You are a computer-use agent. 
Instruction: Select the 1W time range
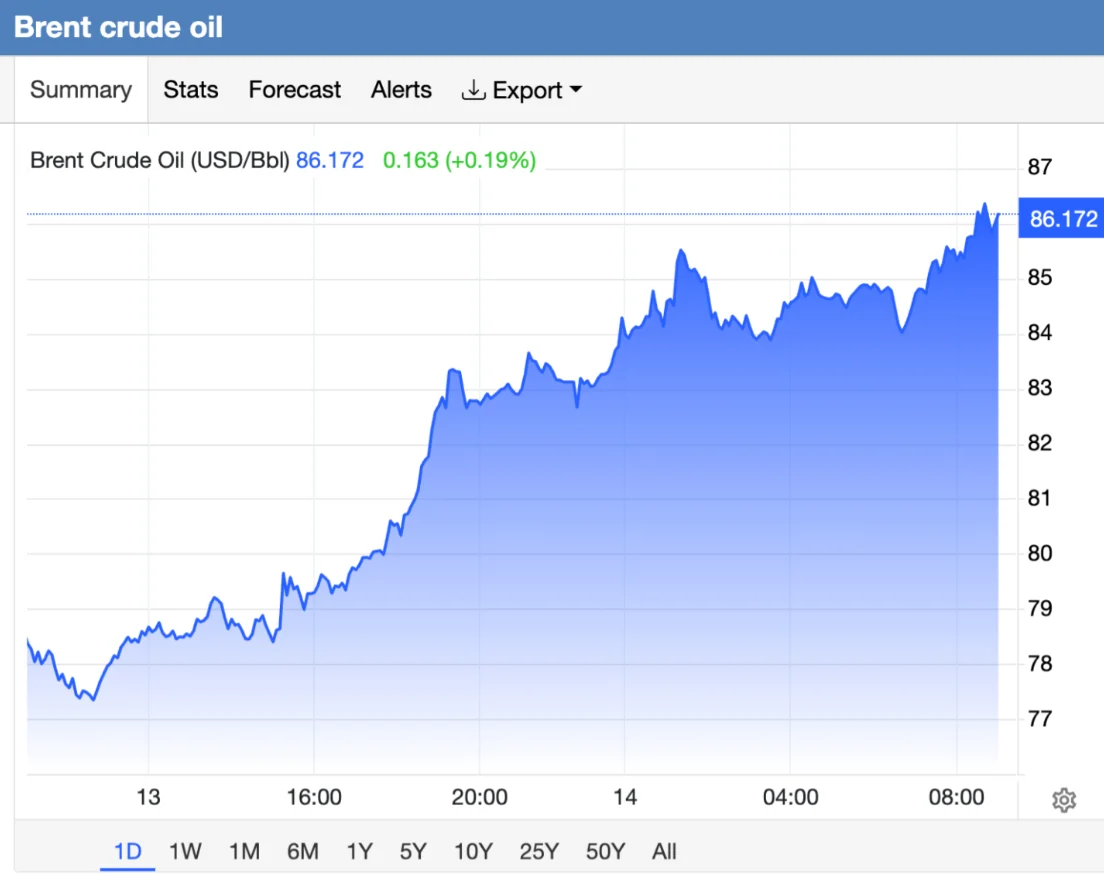pyautogui.click(x=185, y=851)
